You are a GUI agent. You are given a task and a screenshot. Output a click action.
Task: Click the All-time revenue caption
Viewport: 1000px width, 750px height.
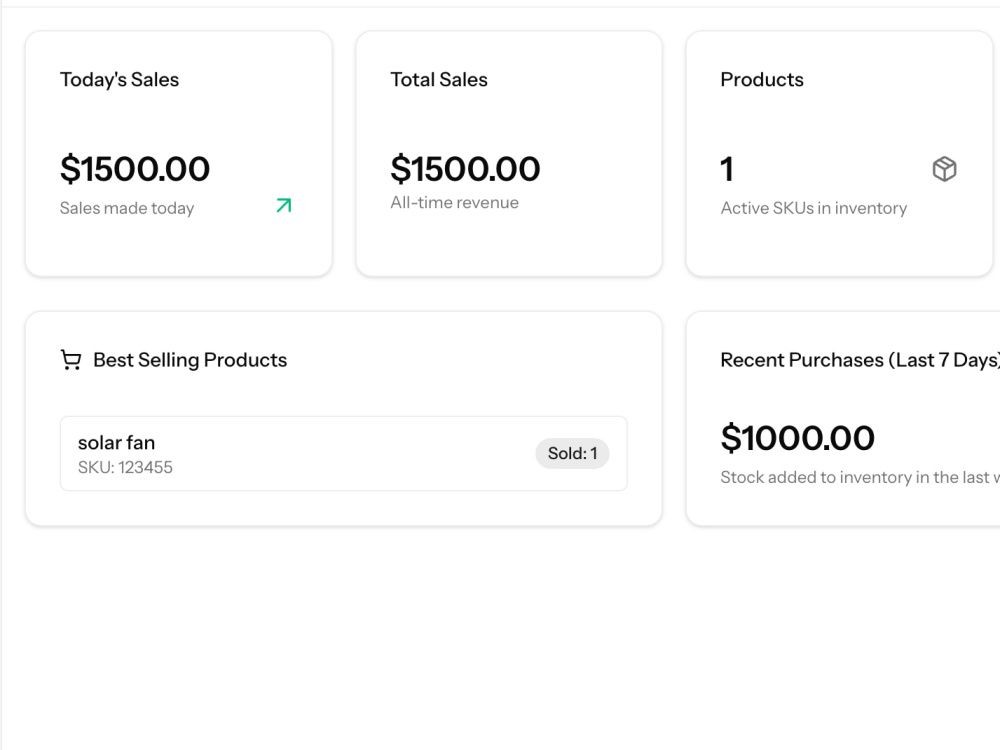pyautogui.click(x=455, y=203)
